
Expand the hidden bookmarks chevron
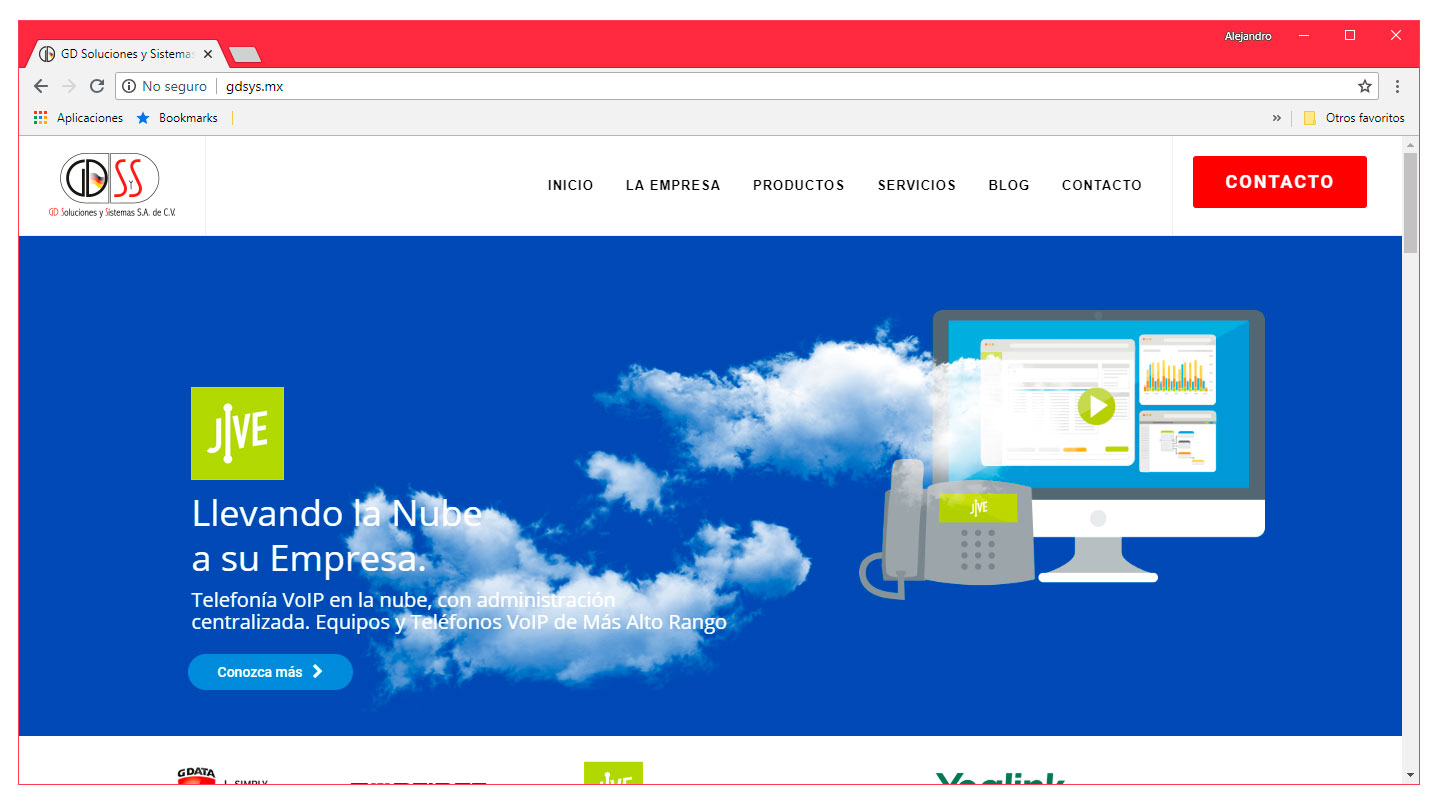1277,117
